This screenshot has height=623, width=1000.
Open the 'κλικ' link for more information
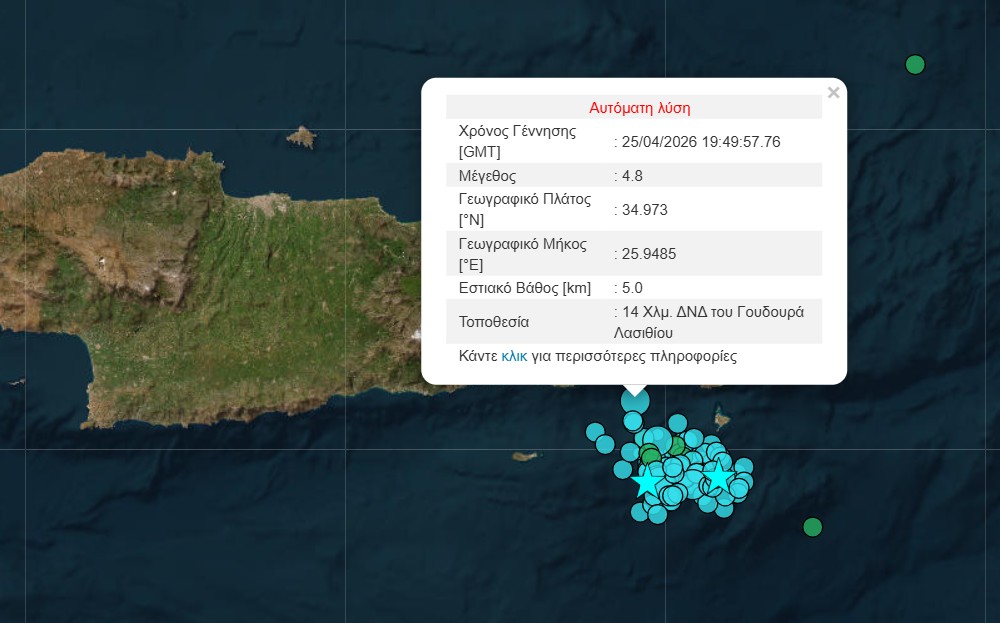click(x=514, y=356)
